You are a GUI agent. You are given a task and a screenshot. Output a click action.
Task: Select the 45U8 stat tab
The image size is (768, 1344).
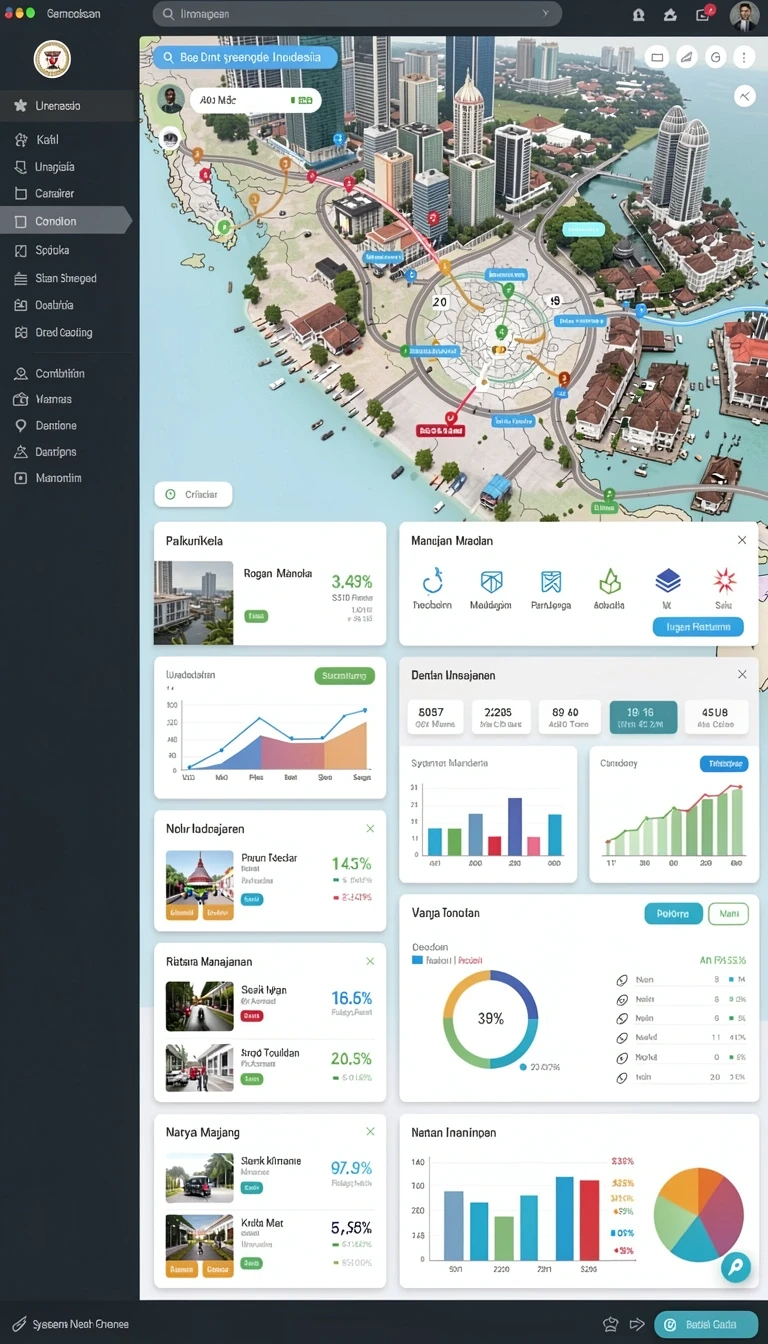tap(716, 717)
